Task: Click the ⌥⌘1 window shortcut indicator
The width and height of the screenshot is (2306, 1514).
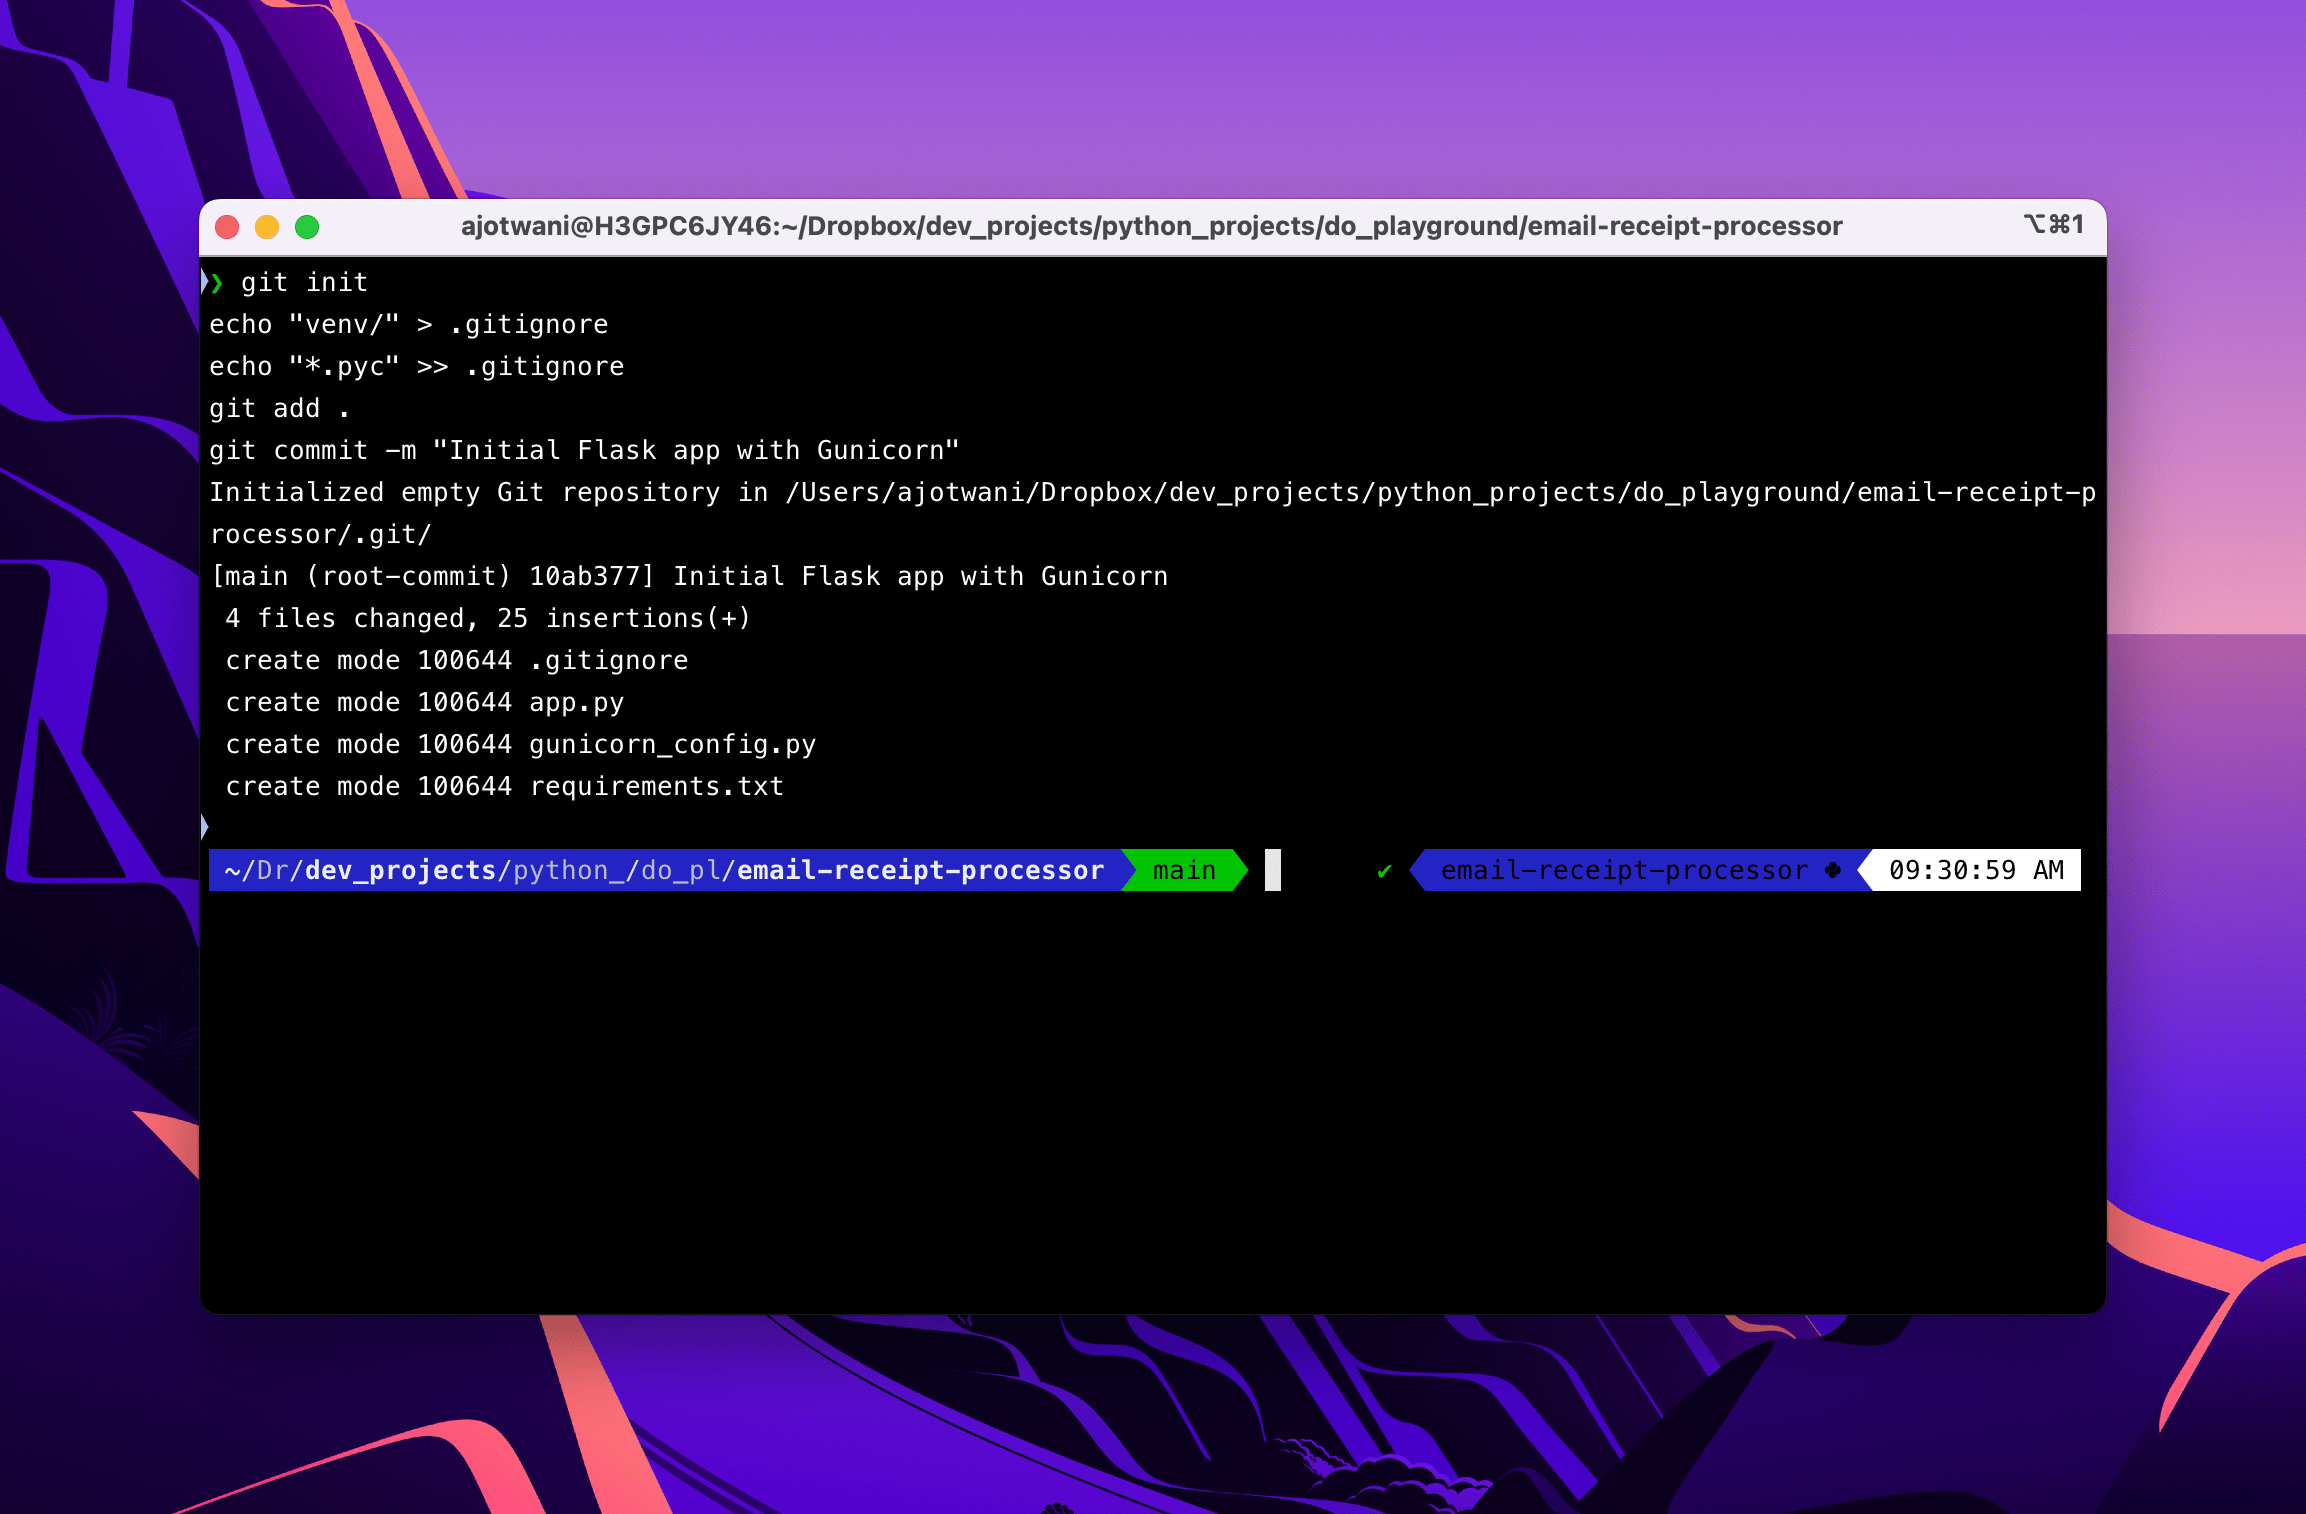Action: (x=2054, y=225)
